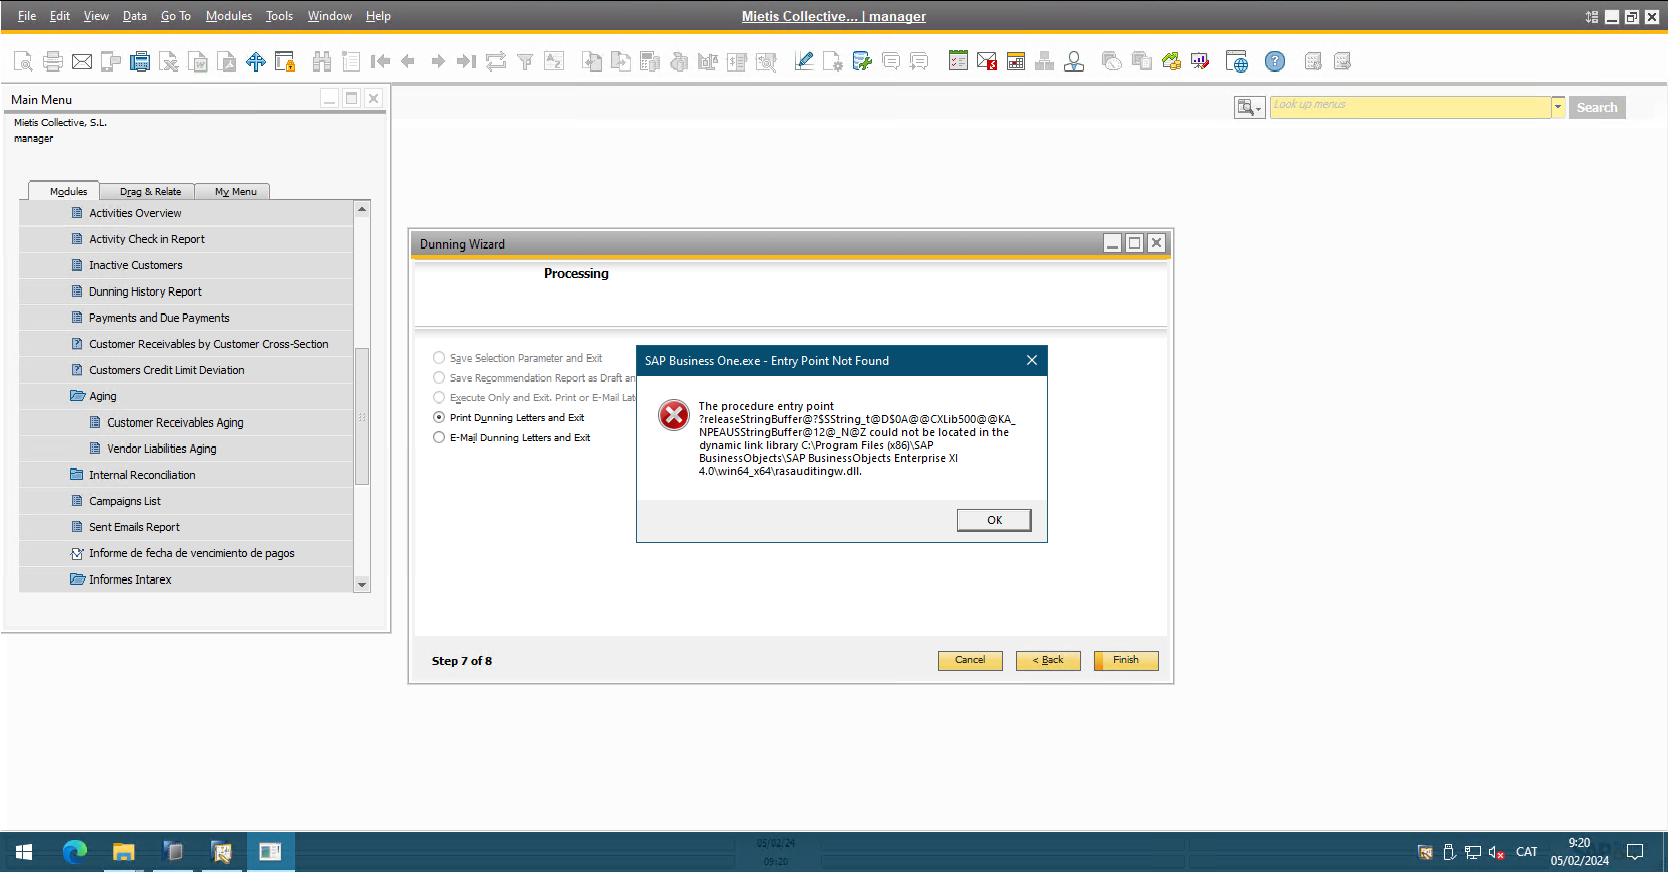Click the Look up menus input field

click(x=1410, y=107)
